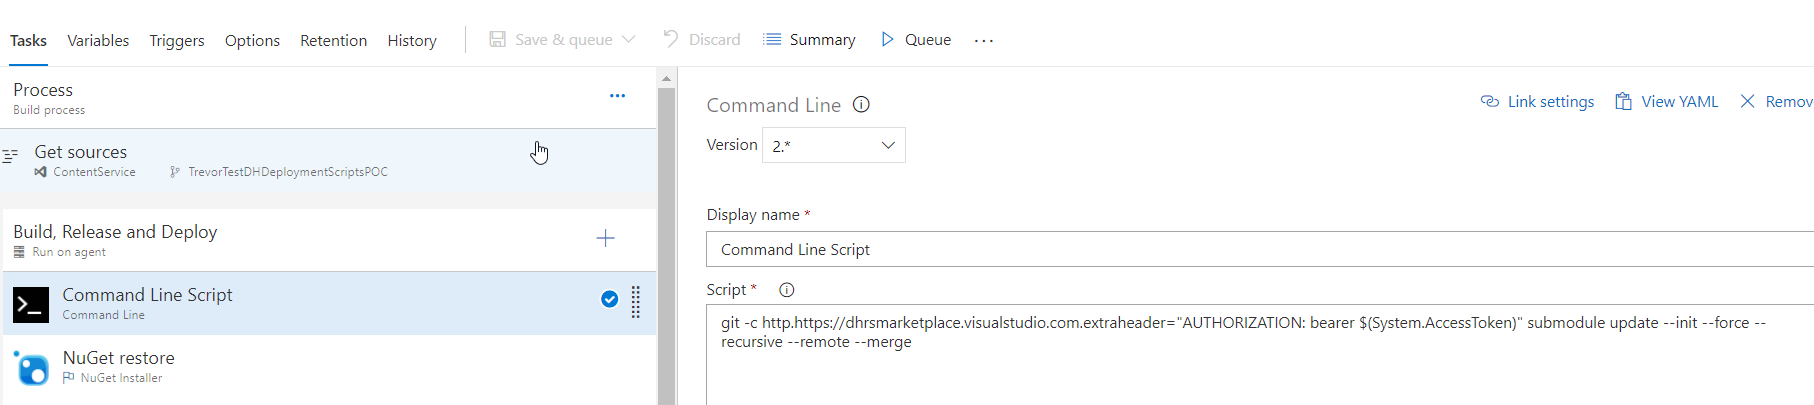Select the NuGet restore task icon
This screenshot has width=1814, height=405.
click(31, 368)
